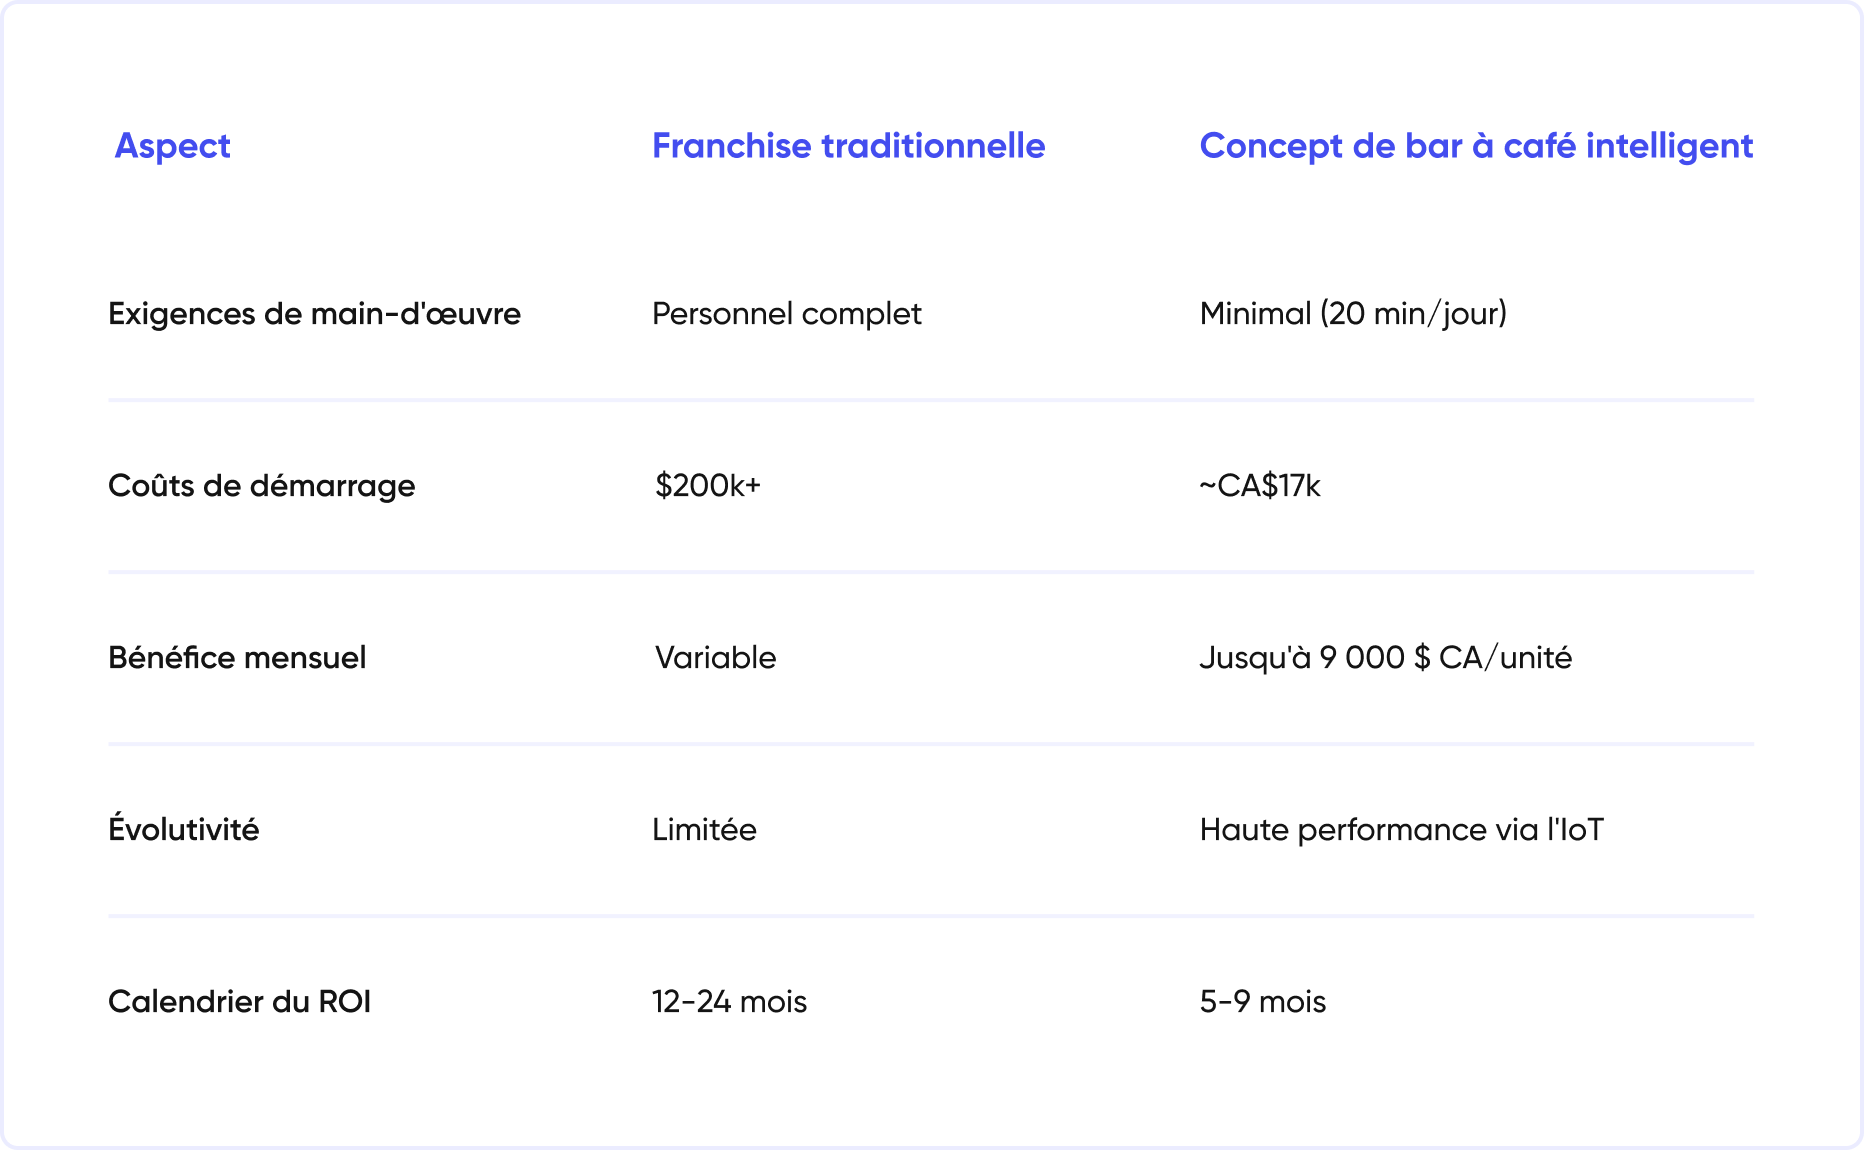Screen dimensions: 1864x1150
Task: Select the Franchise traditionnelle column header
Action: pyautogui.click(x=848, y=146)
